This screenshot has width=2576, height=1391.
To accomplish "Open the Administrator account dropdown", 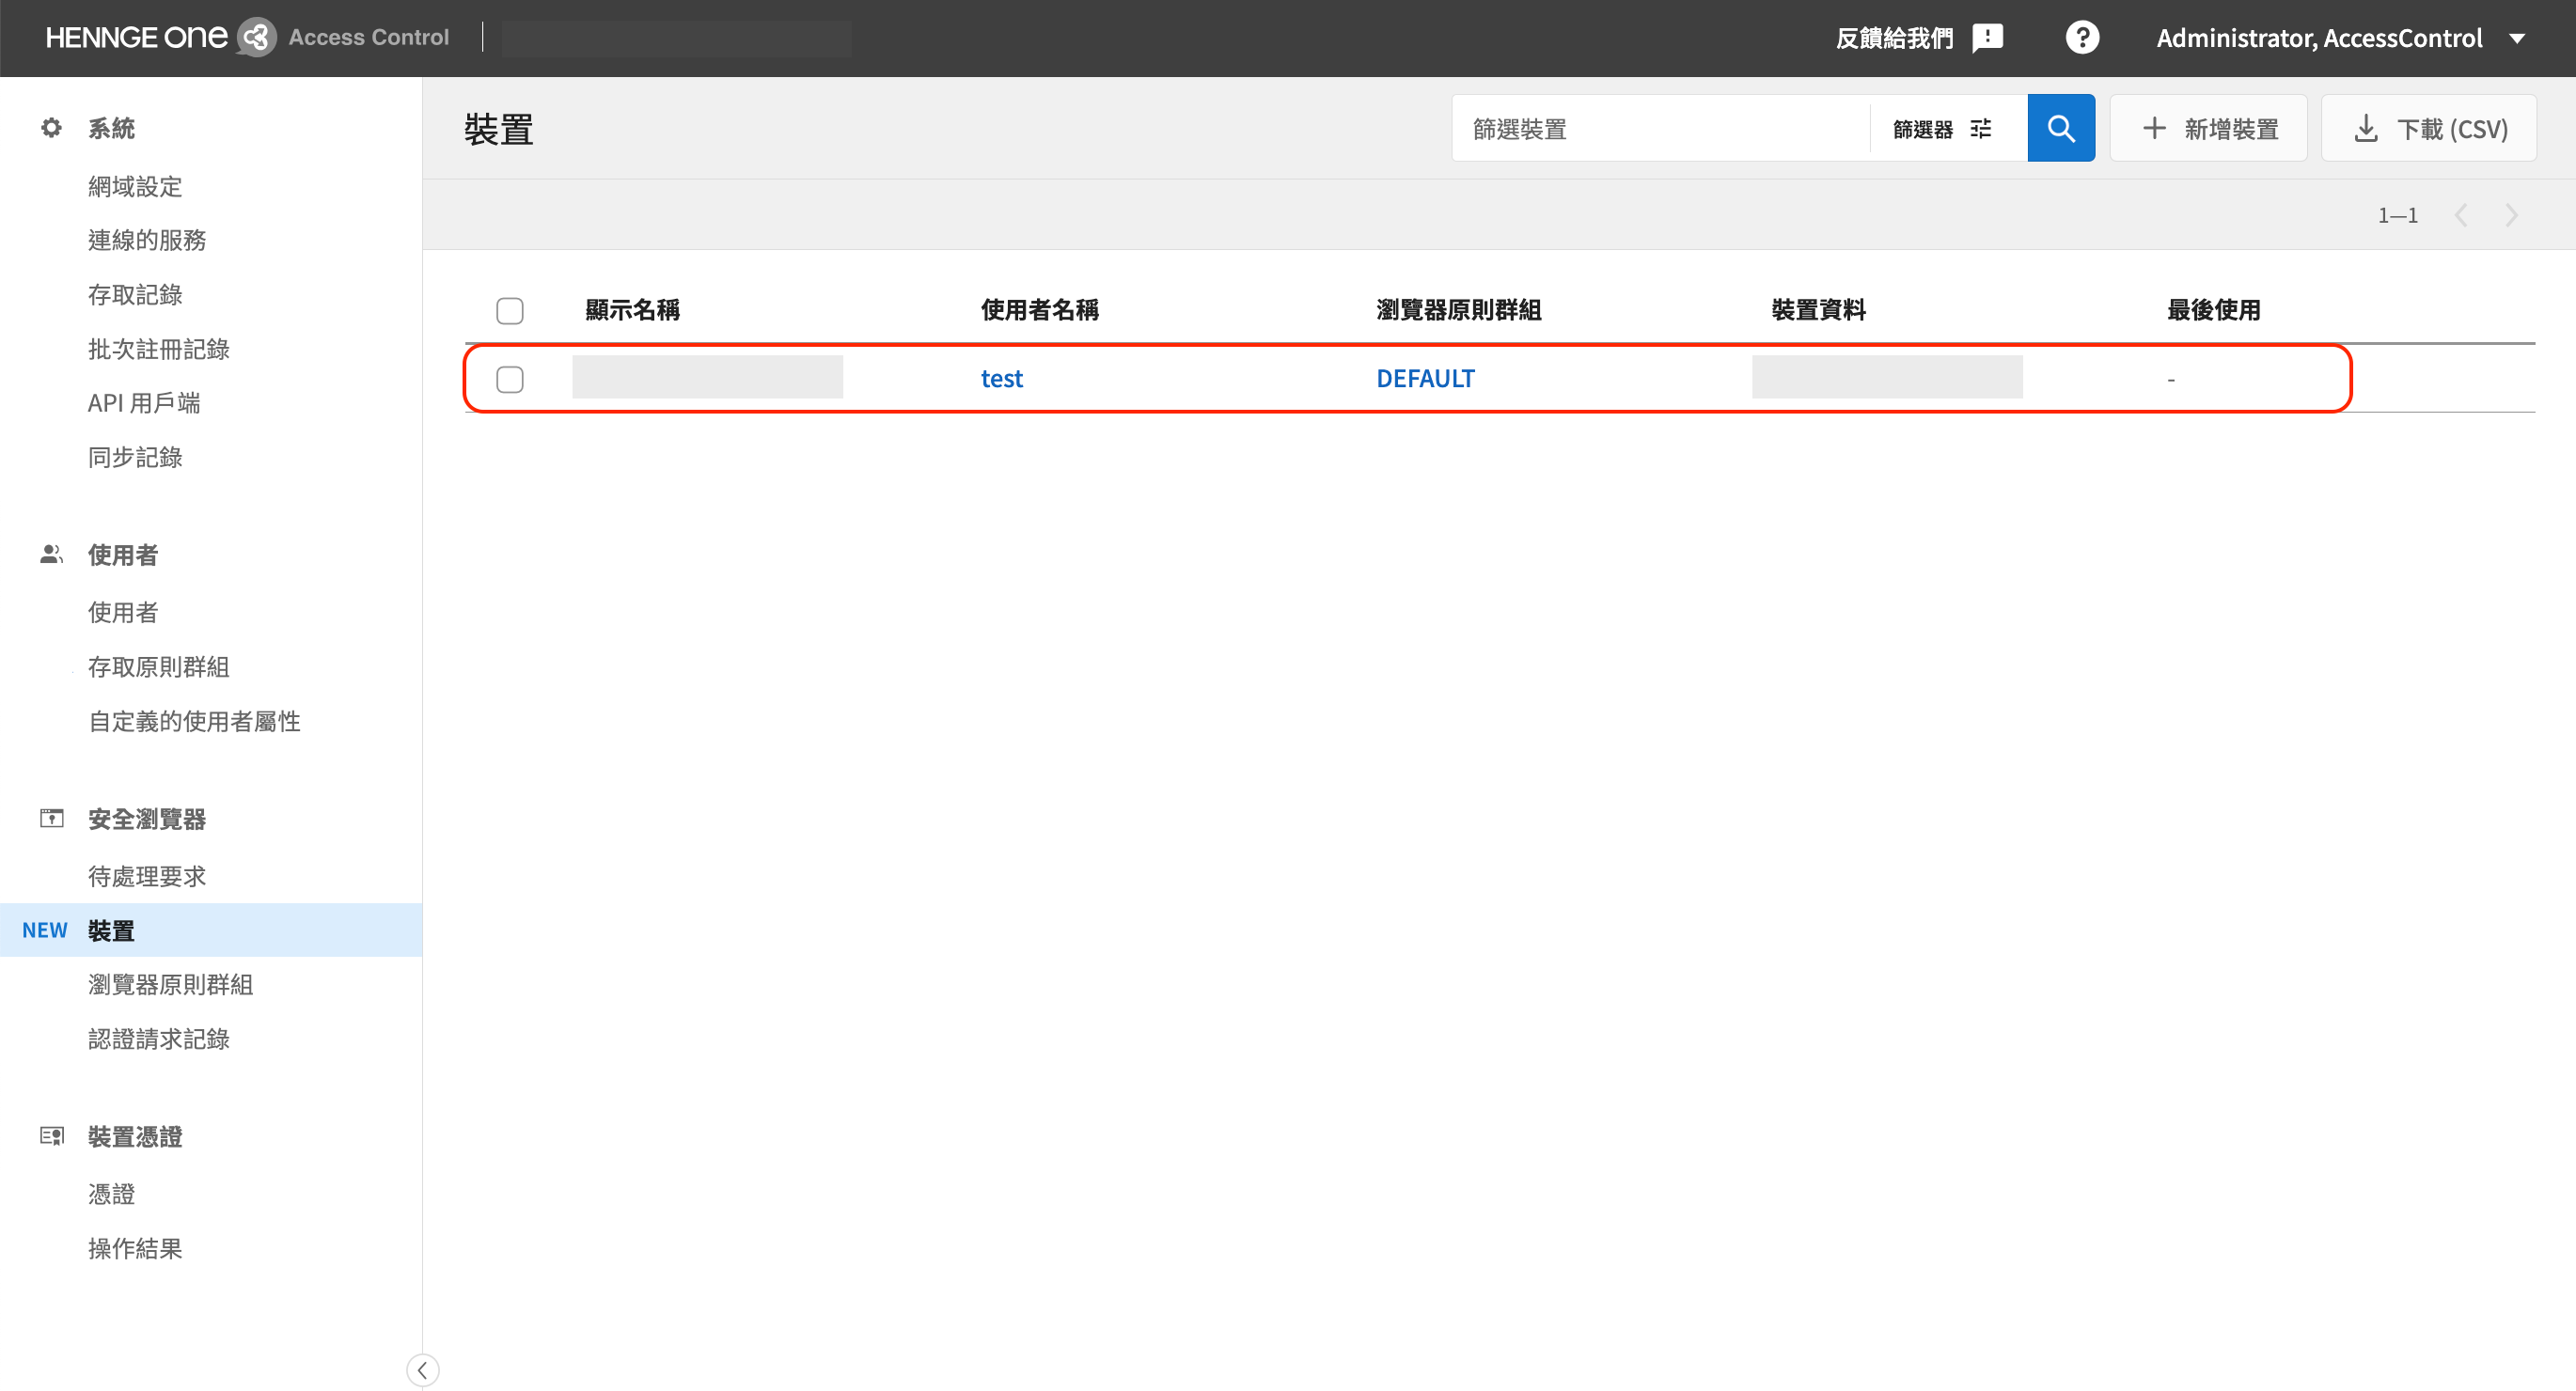I will (x=2341, y=38).
